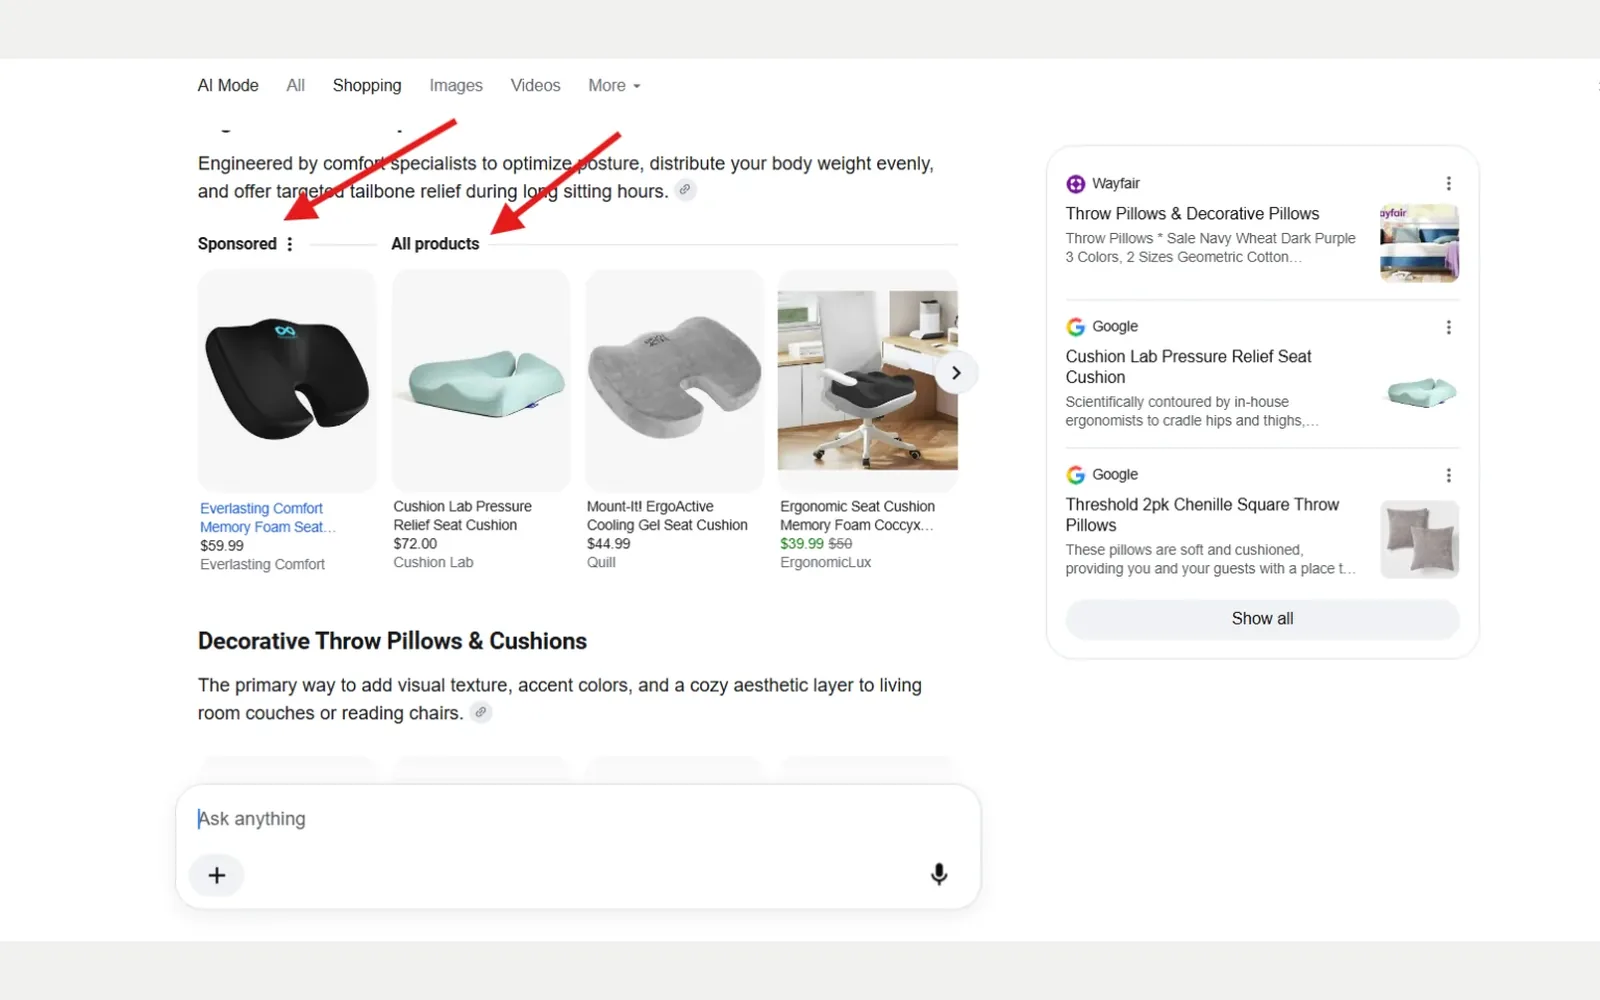Open Cushion Lab Pressure Relief Seat Cushion title
The image size is (1600, 1000).
pos(462,516)
